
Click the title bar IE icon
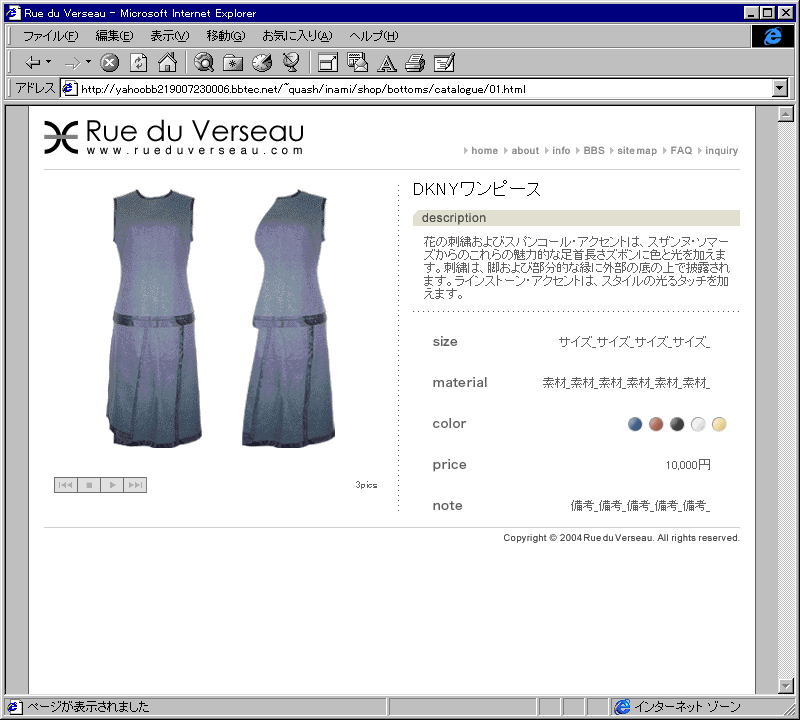coord(13,13)
